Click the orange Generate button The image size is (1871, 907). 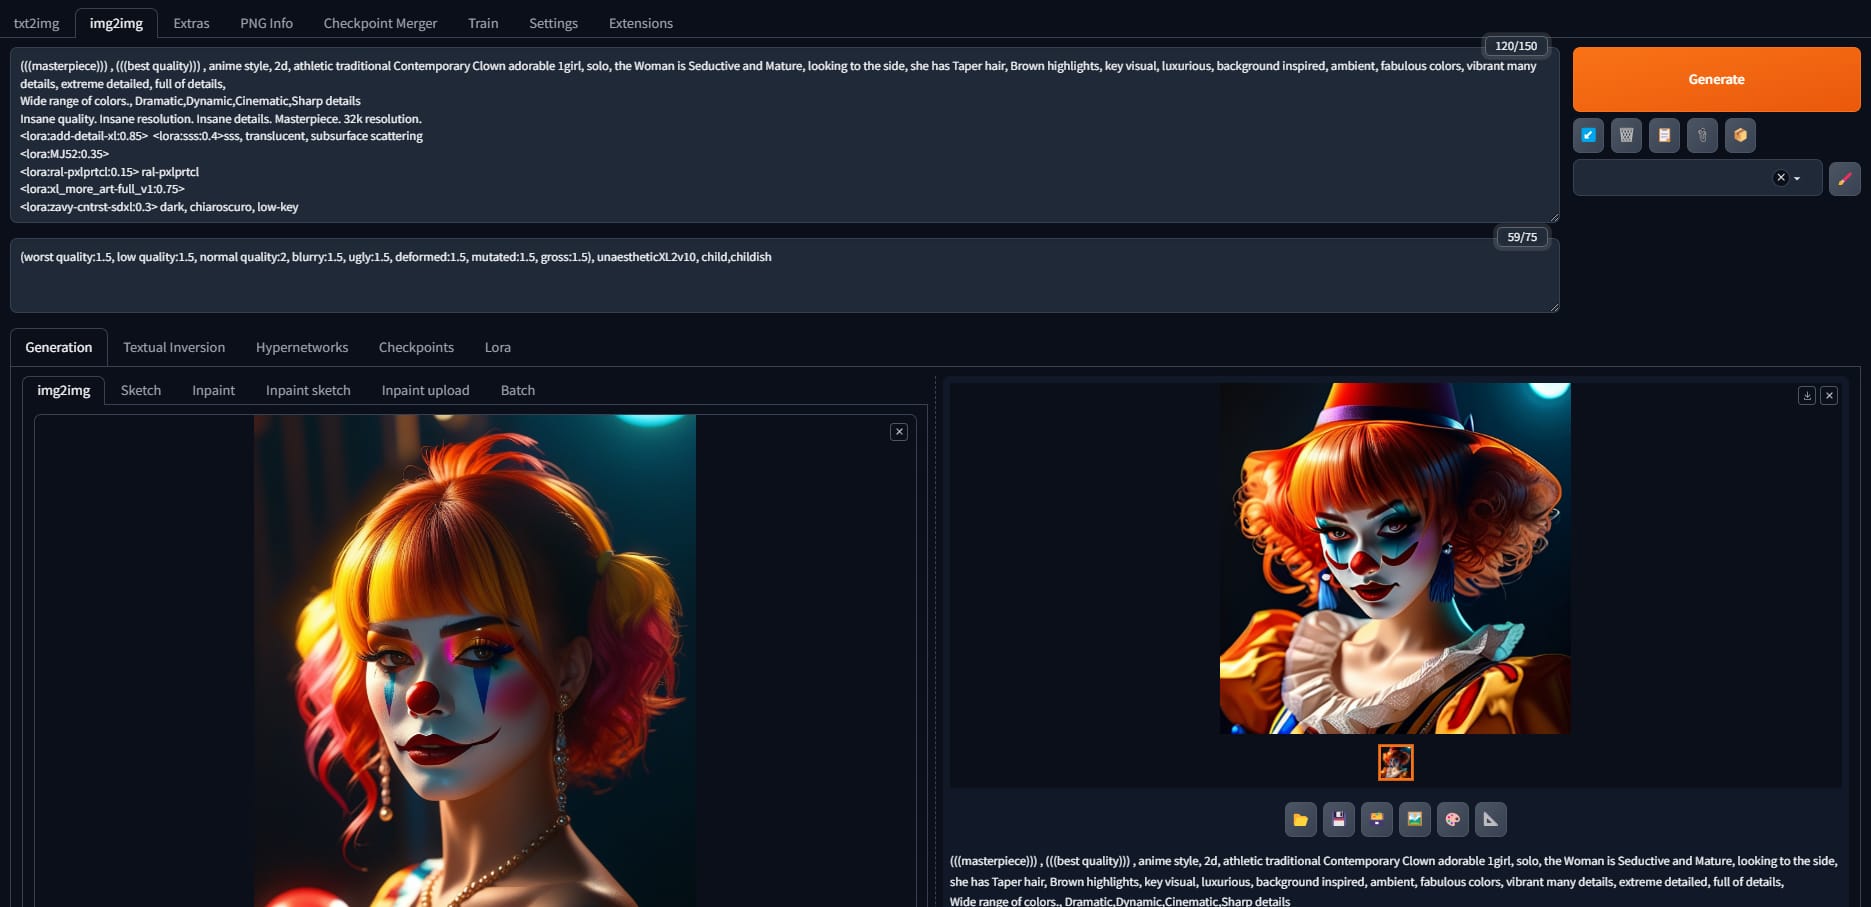(x=1715, y=79)
